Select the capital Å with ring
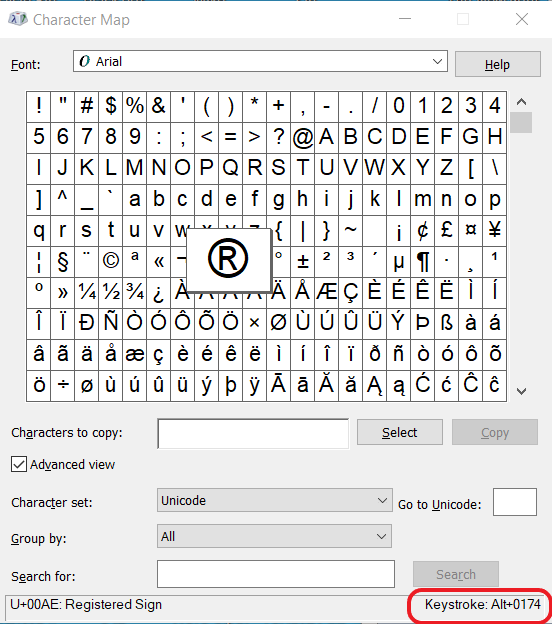 pos(302,292)
